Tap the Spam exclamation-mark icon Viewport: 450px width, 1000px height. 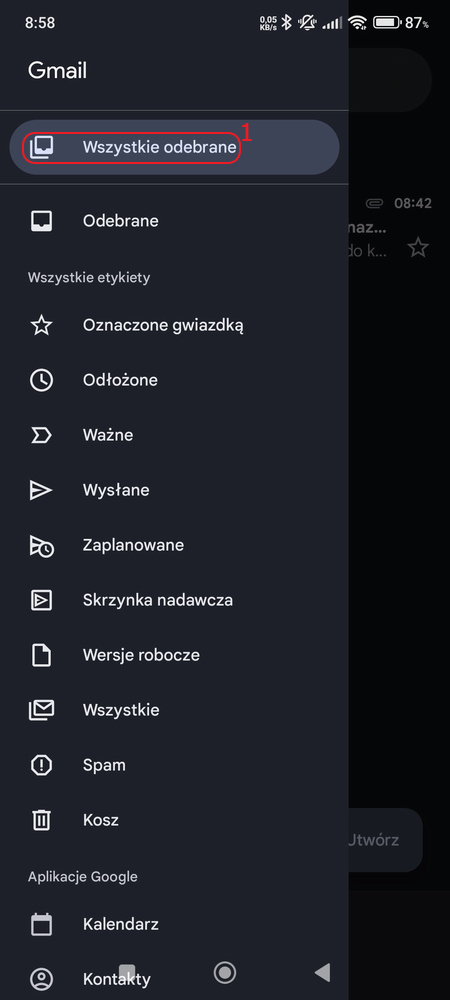41,765
